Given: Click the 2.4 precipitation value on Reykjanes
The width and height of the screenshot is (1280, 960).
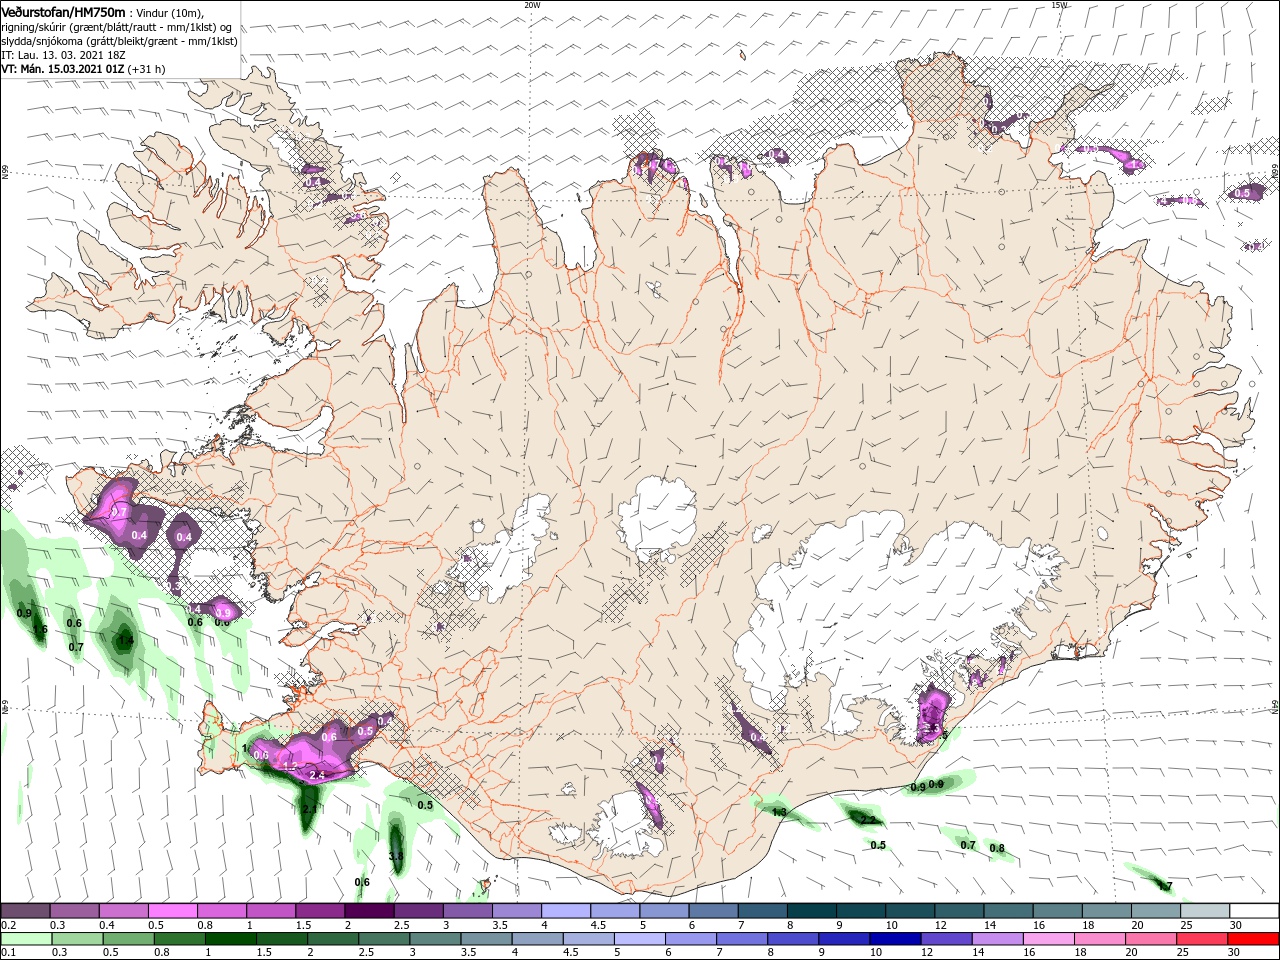Looking at the screenshot, I should pos(318,775).
